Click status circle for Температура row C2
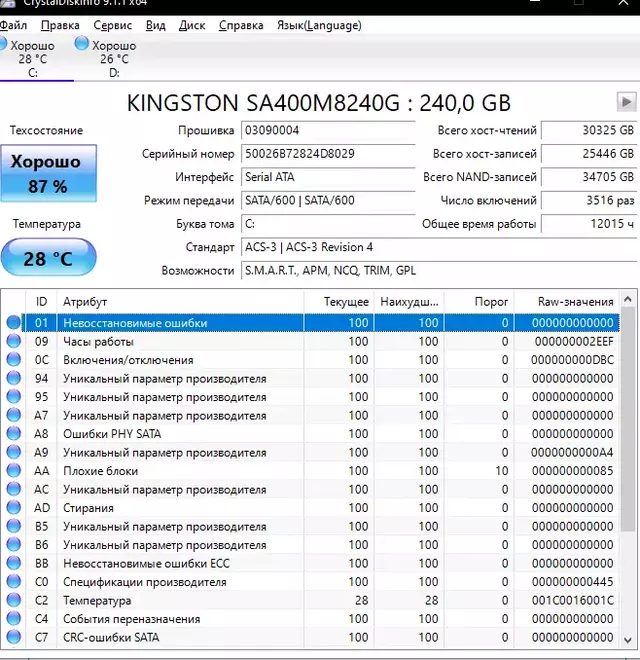640x660 pixels. 13,601
